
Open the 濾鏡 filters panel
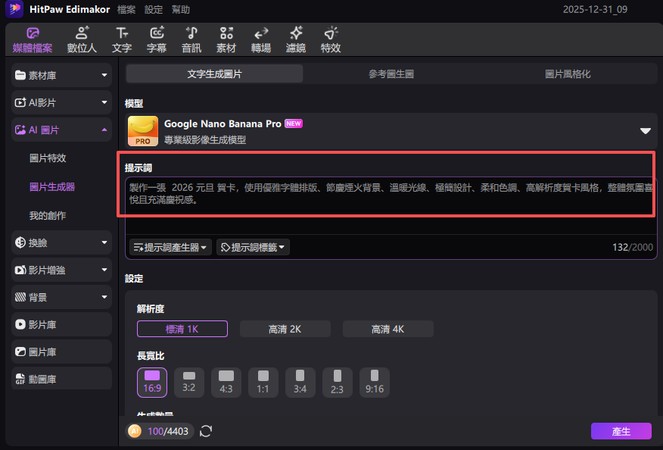pyautogui.click(x=296, y=40)
